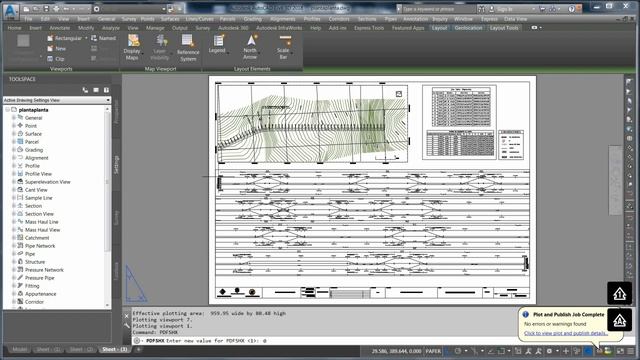The width and height of the screenshot is (640, 360).
Task: Select the Pressure Network tree item
Action: (x=44, y=270)
